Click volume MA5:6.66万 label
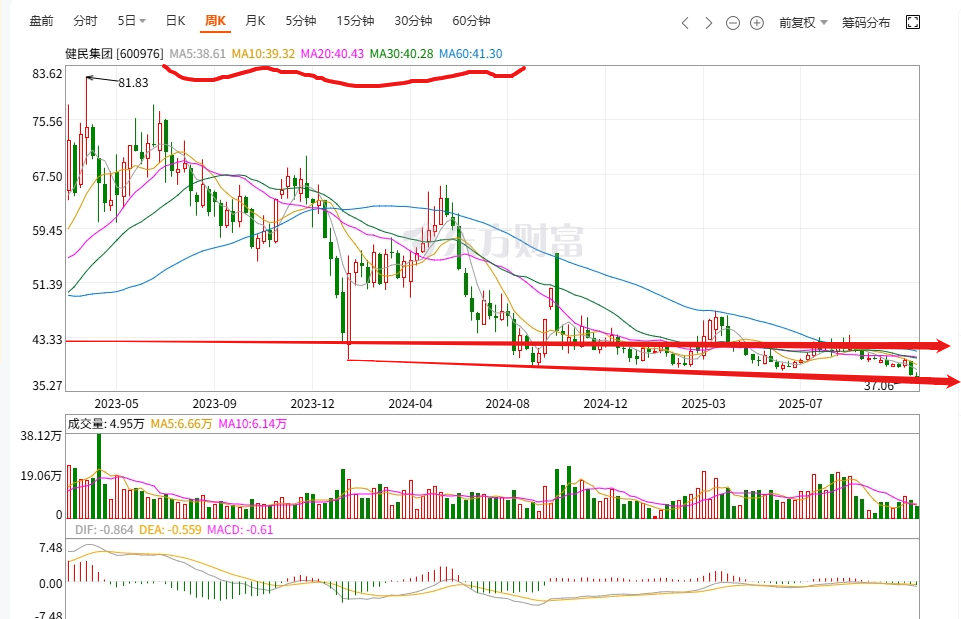The width and height of the screenshot is (961, 619). tap(181, 424)
